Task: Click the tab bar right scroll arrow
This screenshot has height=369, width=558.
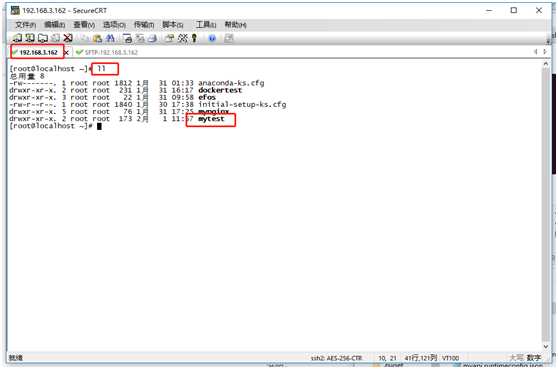Action: [x=545, y=52]
